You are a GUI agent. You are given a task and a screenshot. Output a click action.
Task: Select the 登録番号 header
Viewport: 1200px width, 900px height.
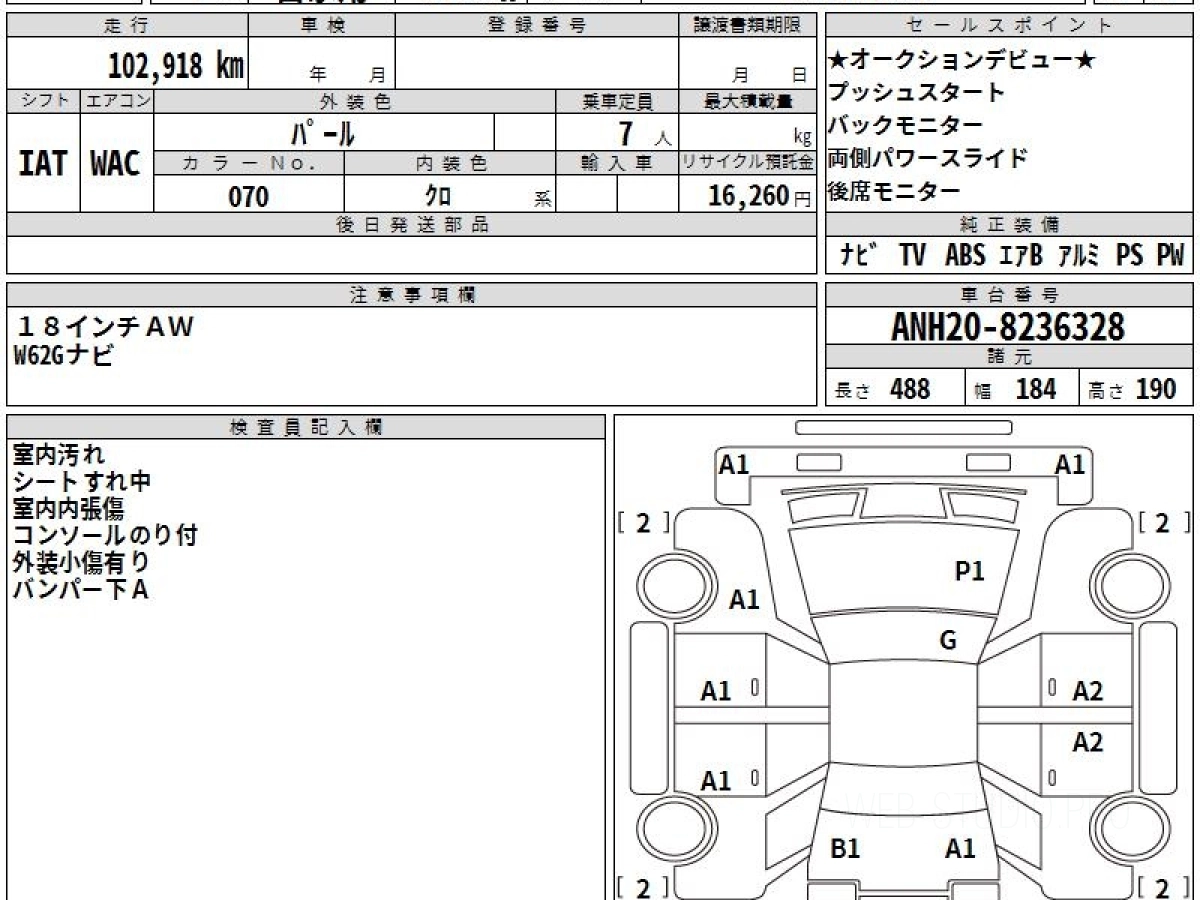tap(536, 26)
